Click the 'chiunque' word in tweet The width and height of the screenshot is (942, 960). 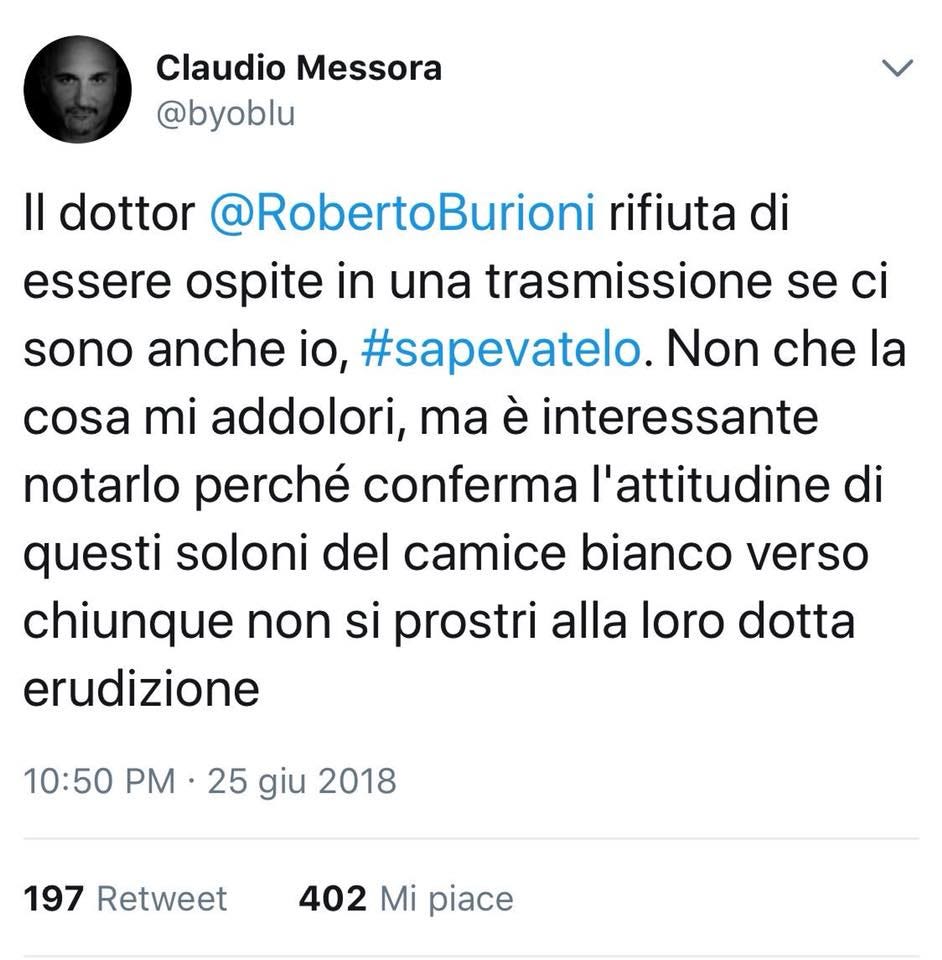(x=129, y=623)
